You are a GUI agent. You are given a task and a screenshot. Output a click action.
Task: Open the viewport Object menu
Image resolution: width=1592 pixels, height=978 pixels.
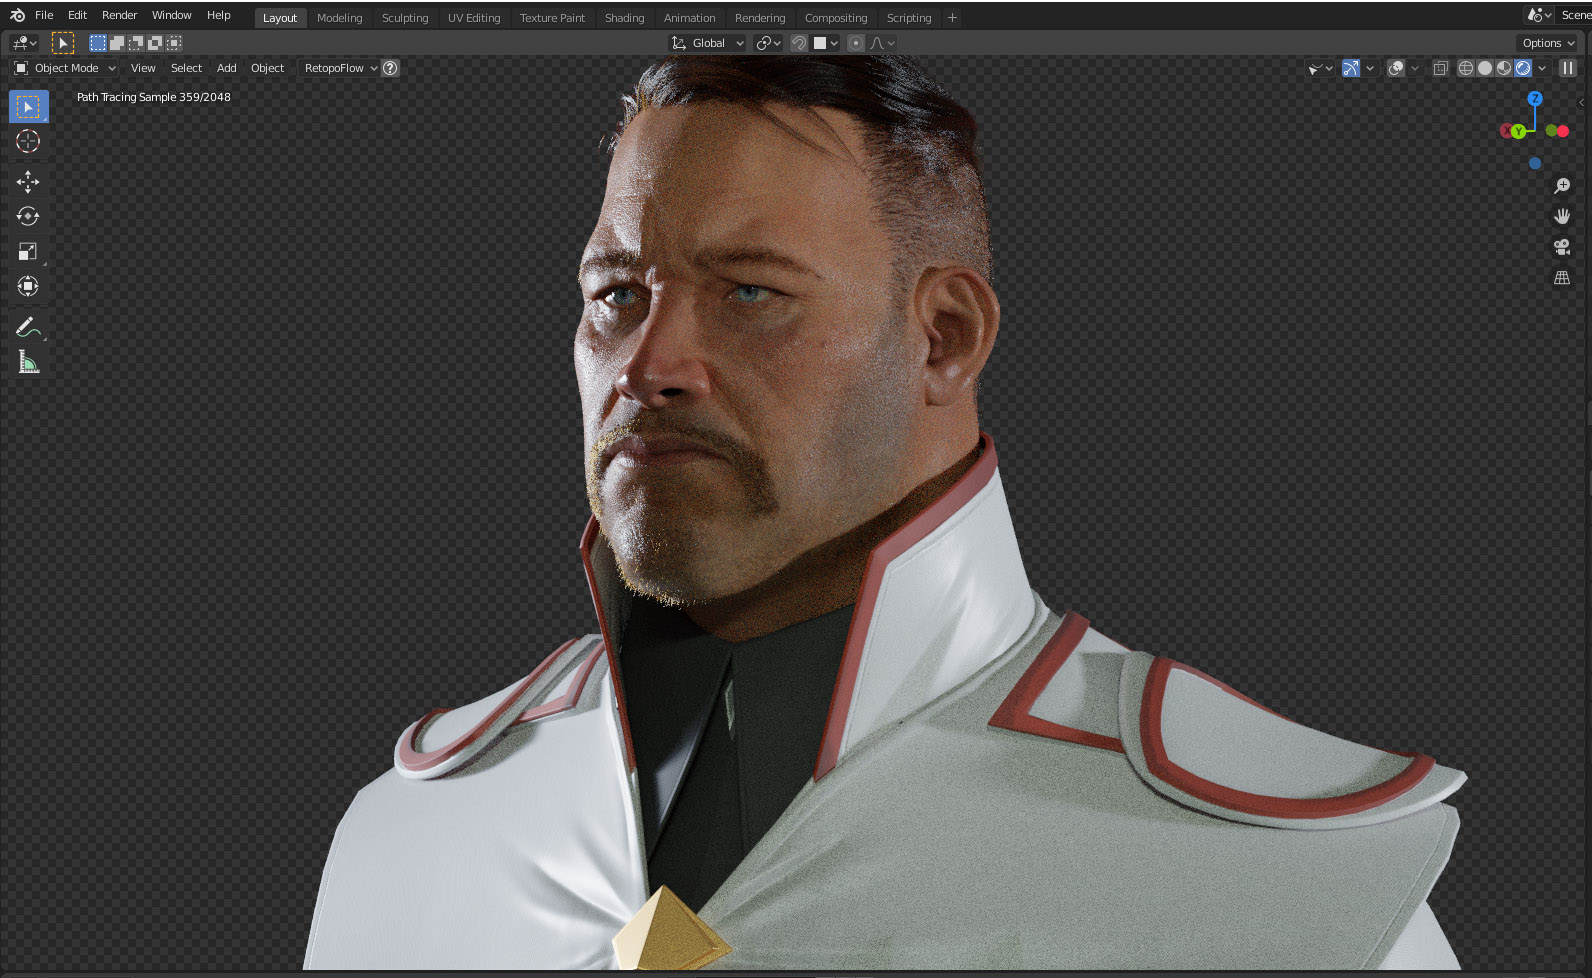pyautogui.click(x=267, y=68)
